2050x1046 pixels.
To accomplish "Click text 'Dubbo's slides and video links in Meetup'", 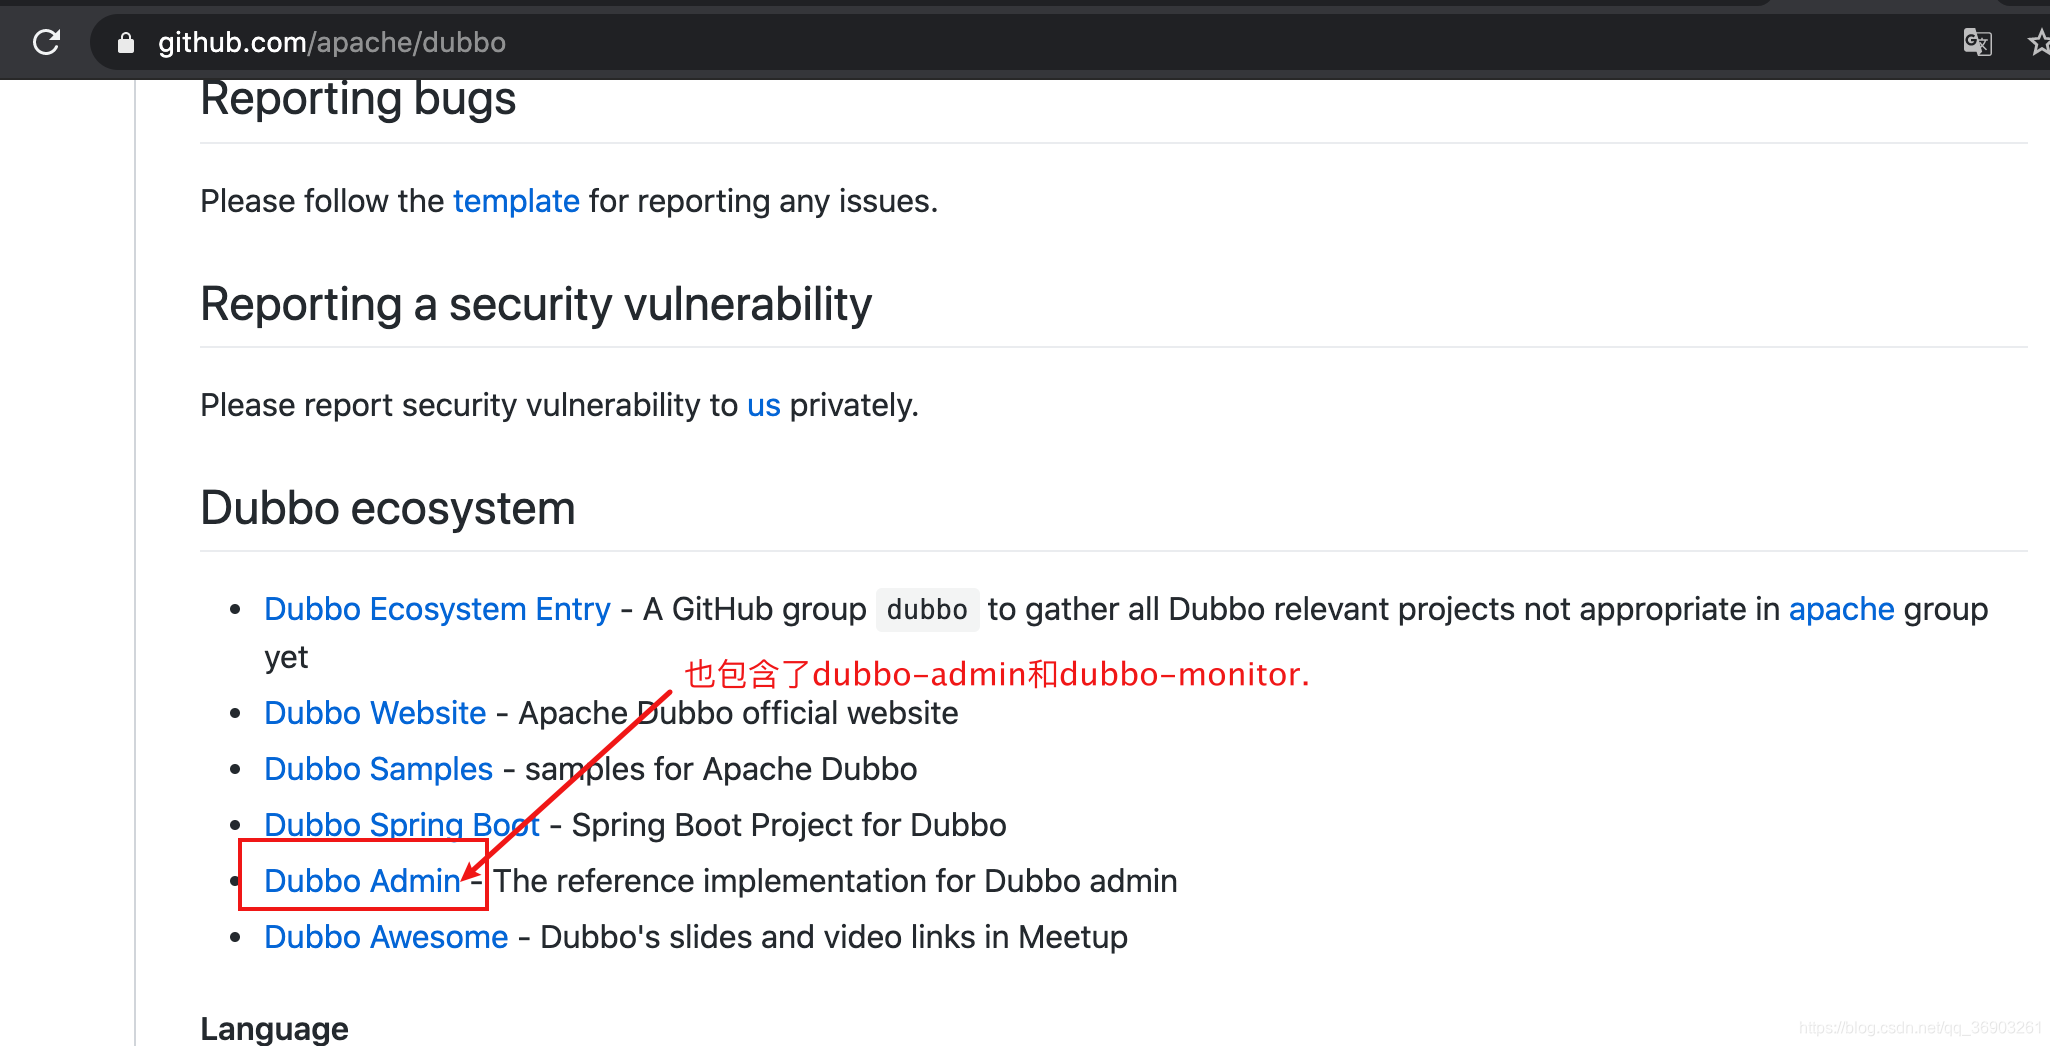I will click(834, 937).
